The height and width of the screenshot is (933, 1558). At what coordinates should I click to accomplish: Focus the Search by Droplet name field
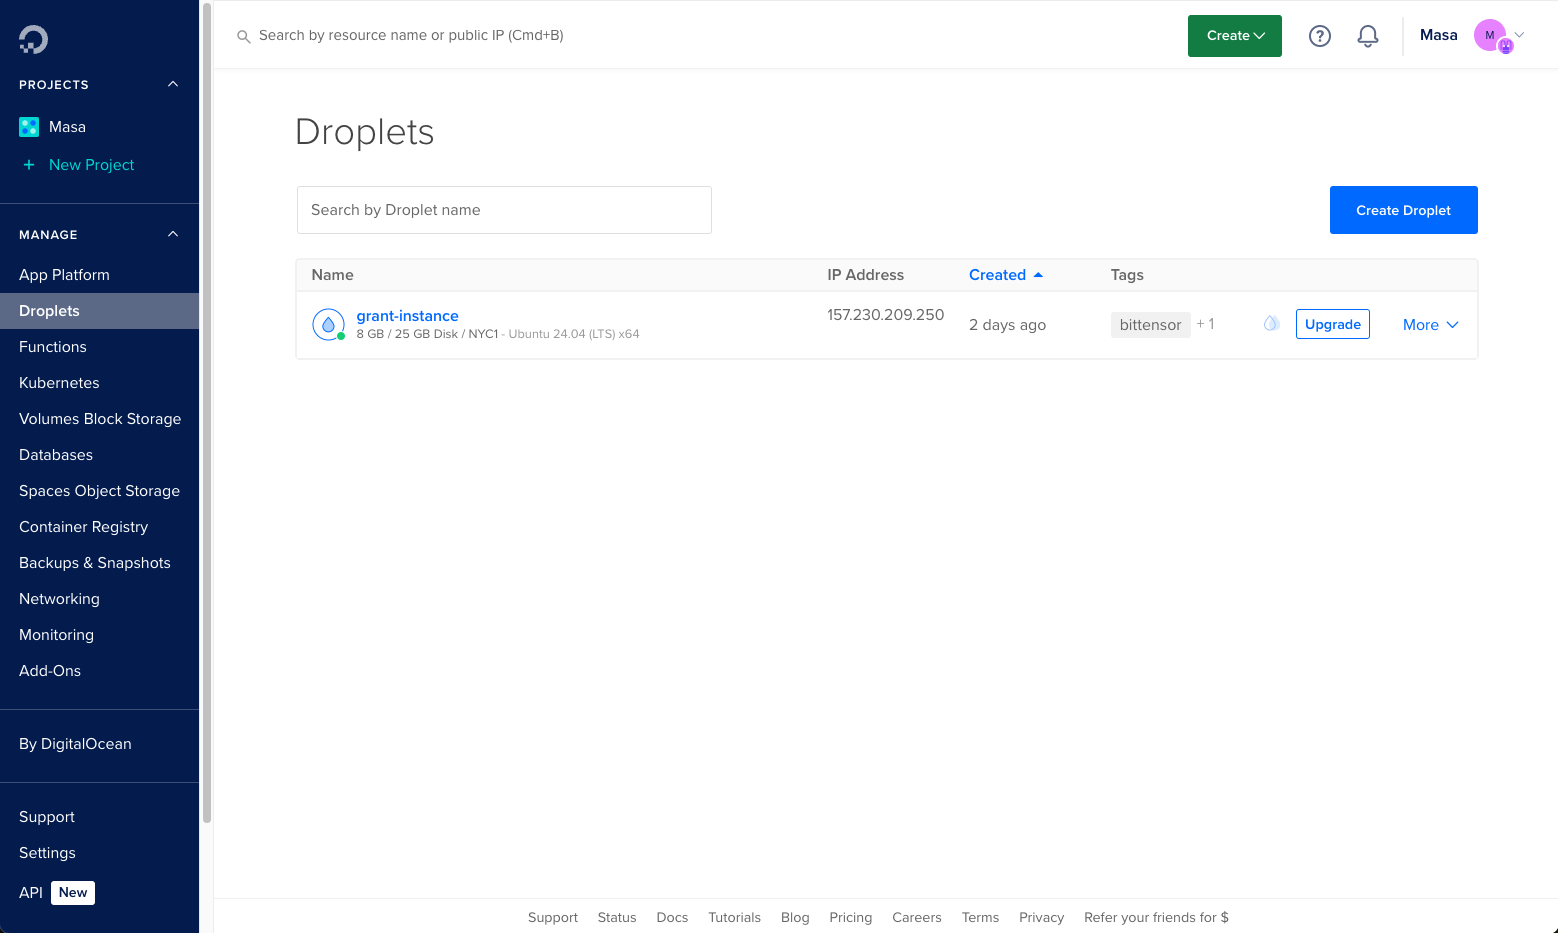click(504, 210)
